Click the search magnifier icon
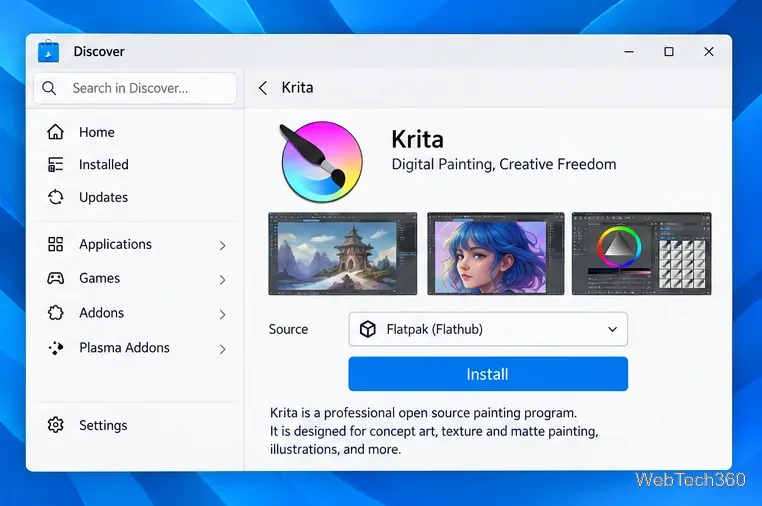The image size is (762, 506). pos(49,88)
